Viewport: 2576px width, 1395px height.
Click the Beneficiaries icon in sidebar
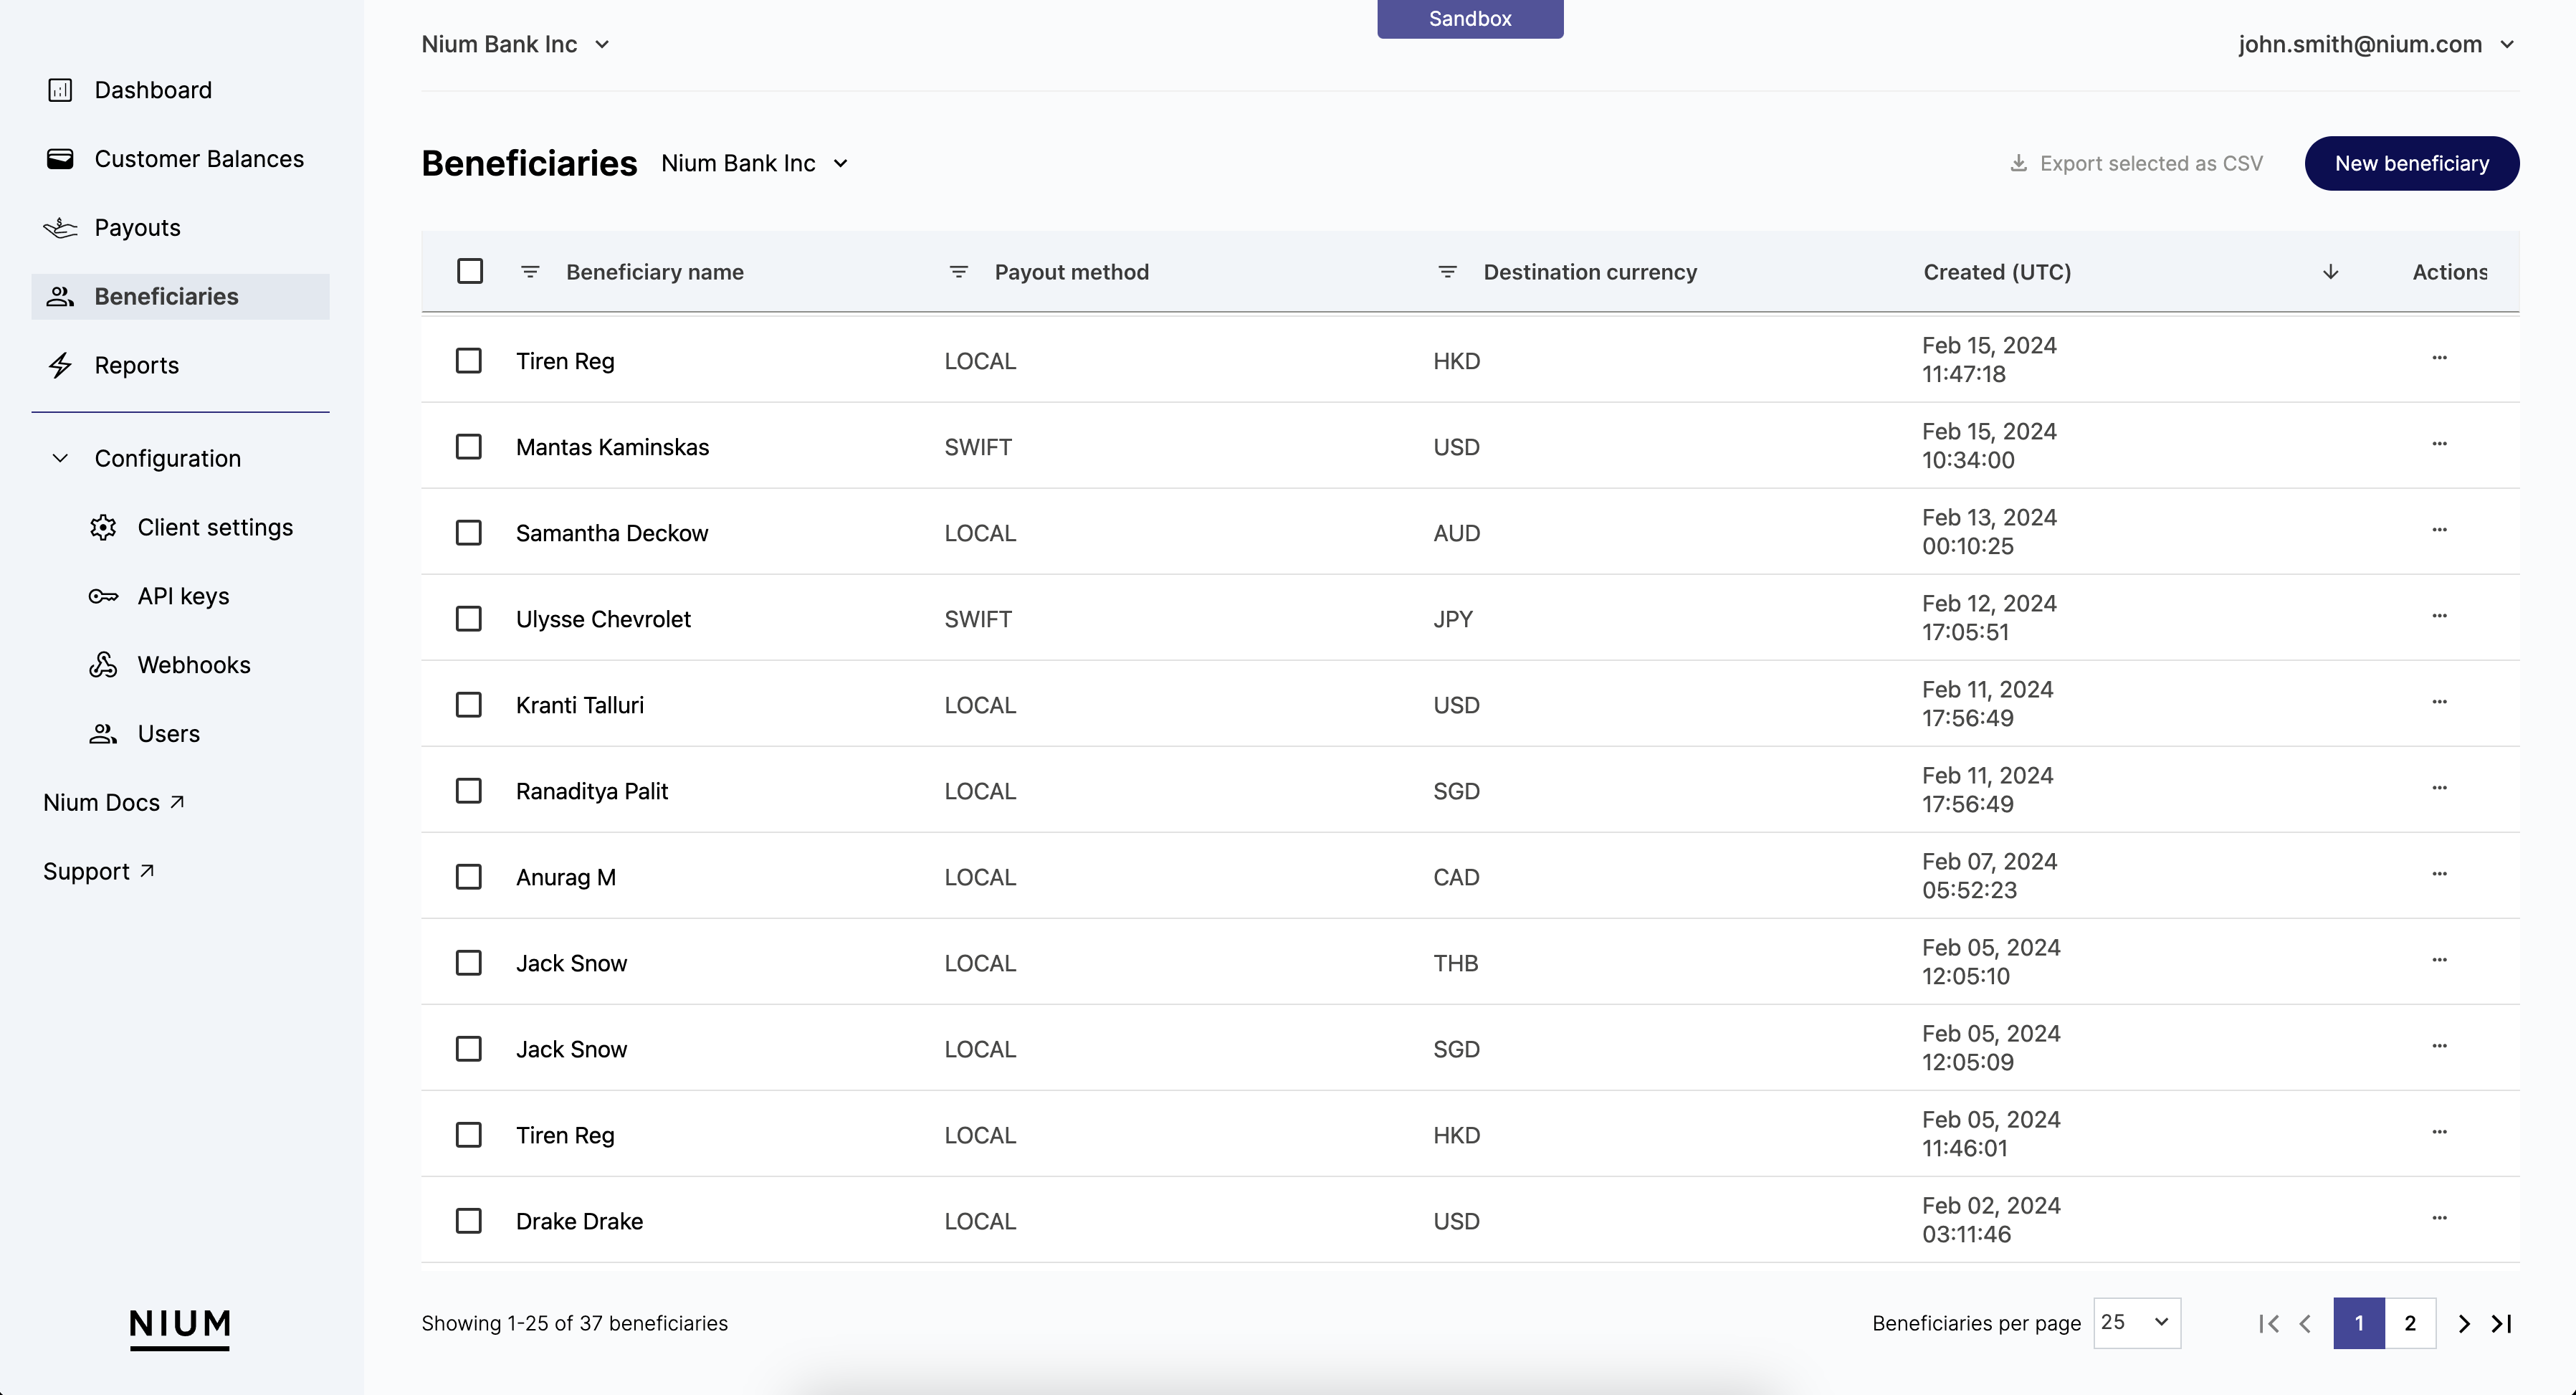click(60, 295)
